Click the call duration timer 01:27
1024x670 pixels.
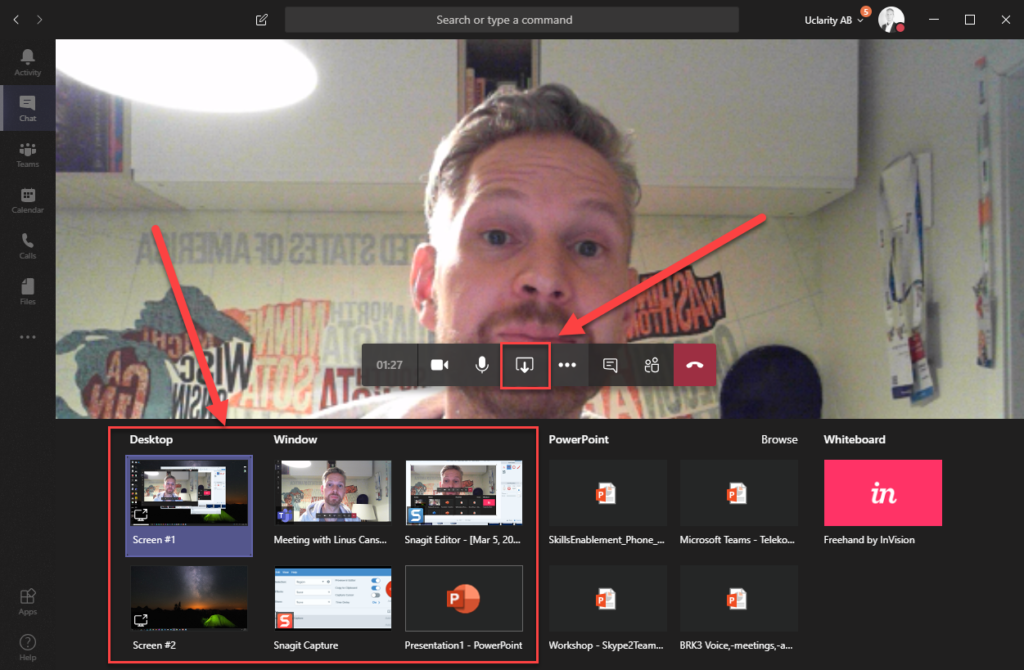click(x=389, y=365)
